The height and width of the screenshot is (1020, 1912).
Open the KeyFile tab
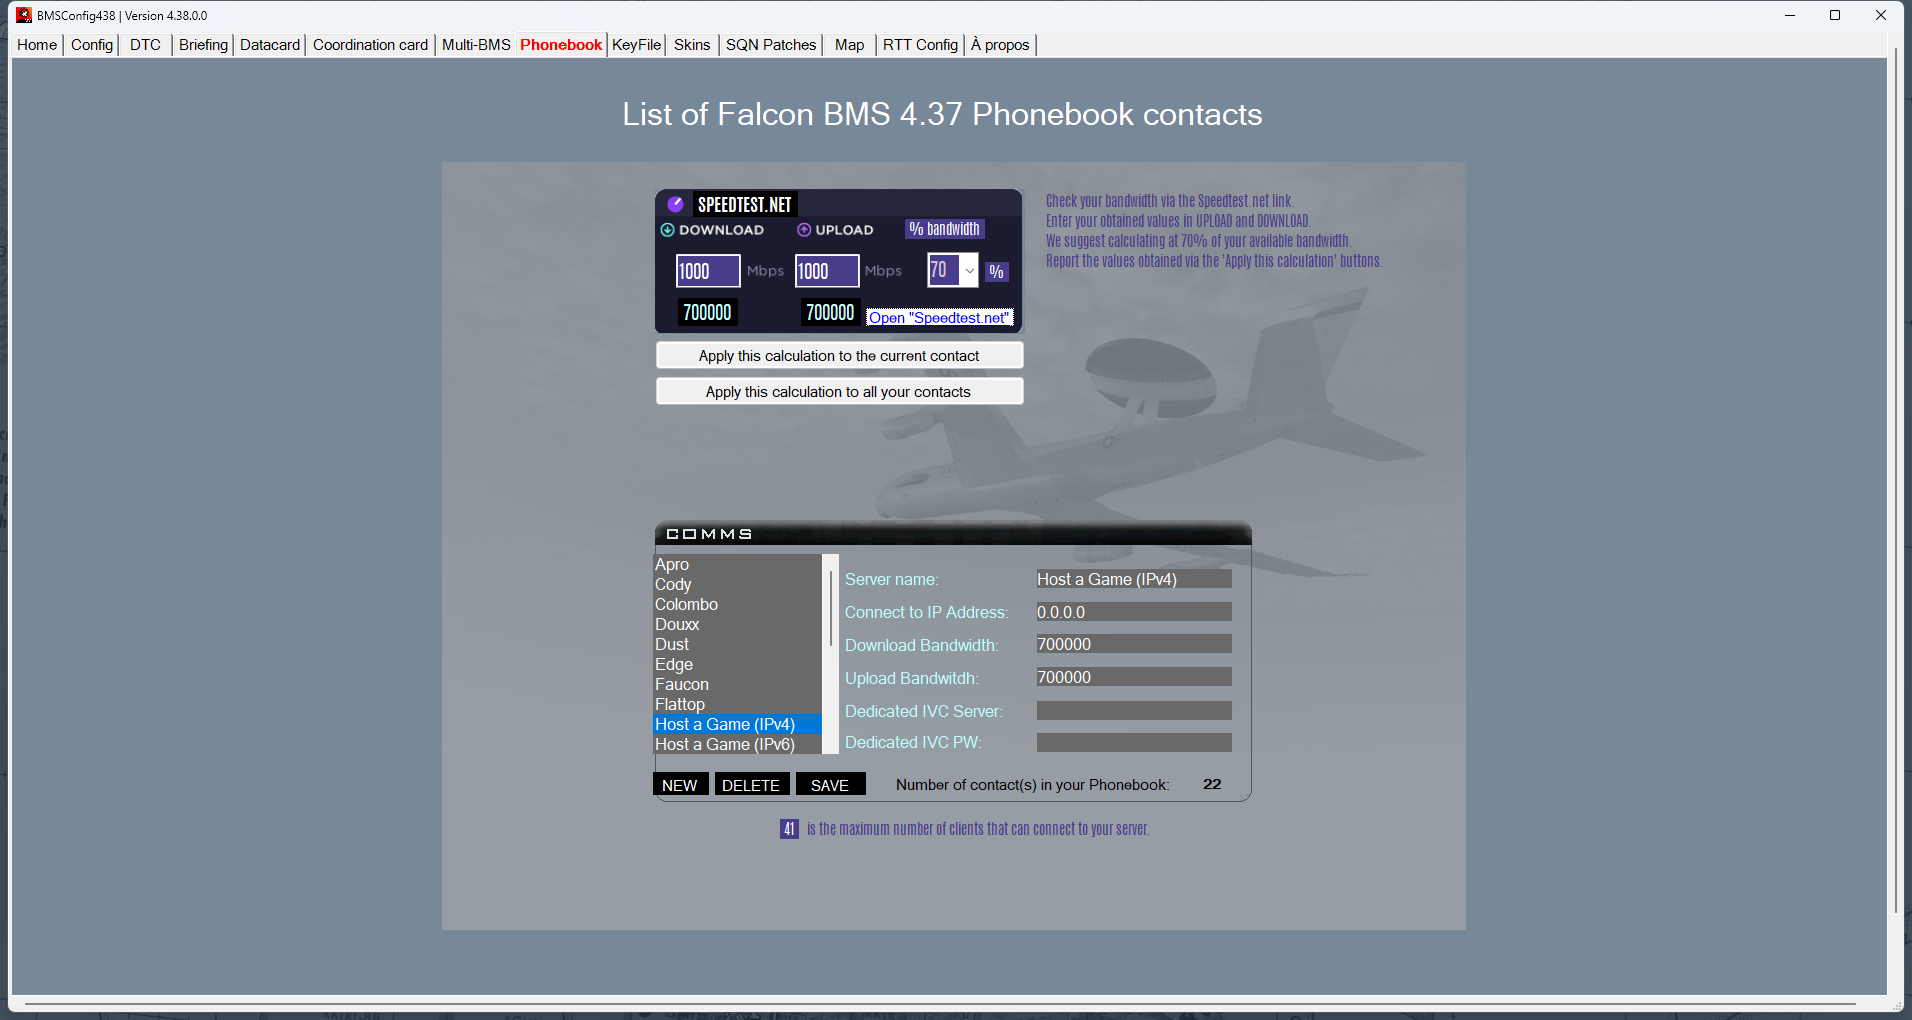[x=637, y=45]
